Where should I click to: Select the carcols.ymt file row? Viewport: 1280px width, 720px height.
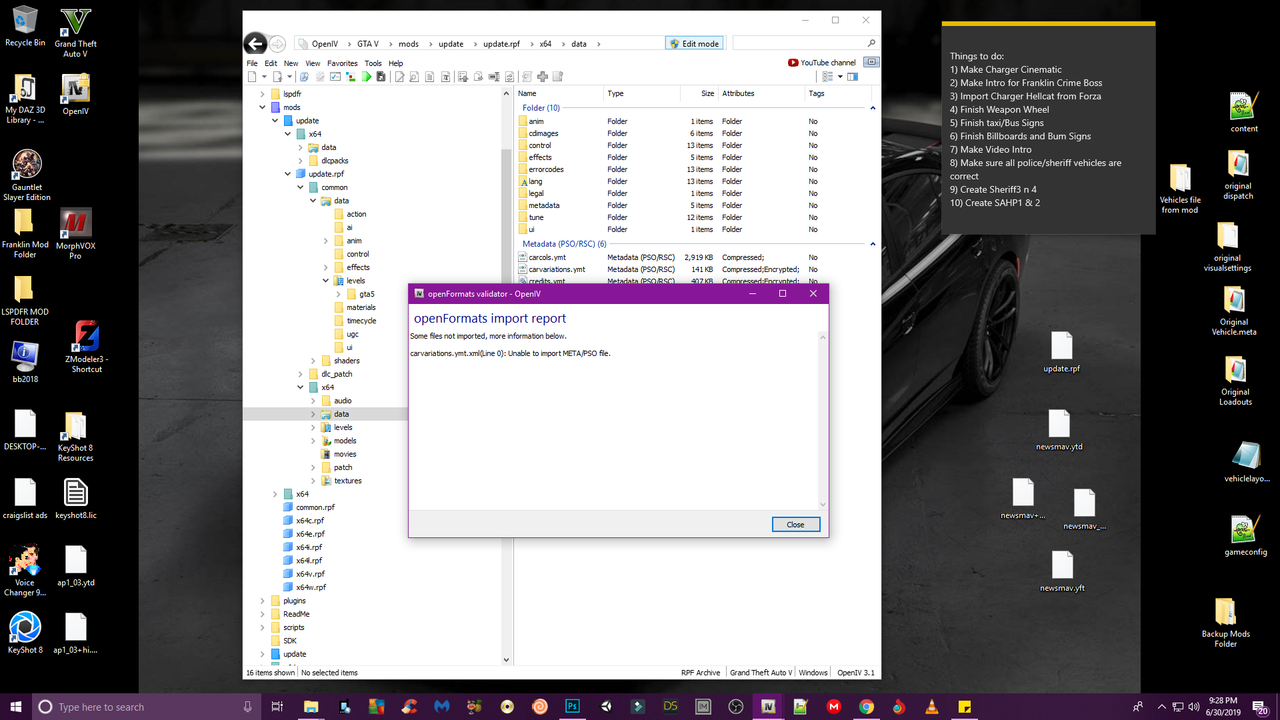pyautogui.click(x=695, y=257)
